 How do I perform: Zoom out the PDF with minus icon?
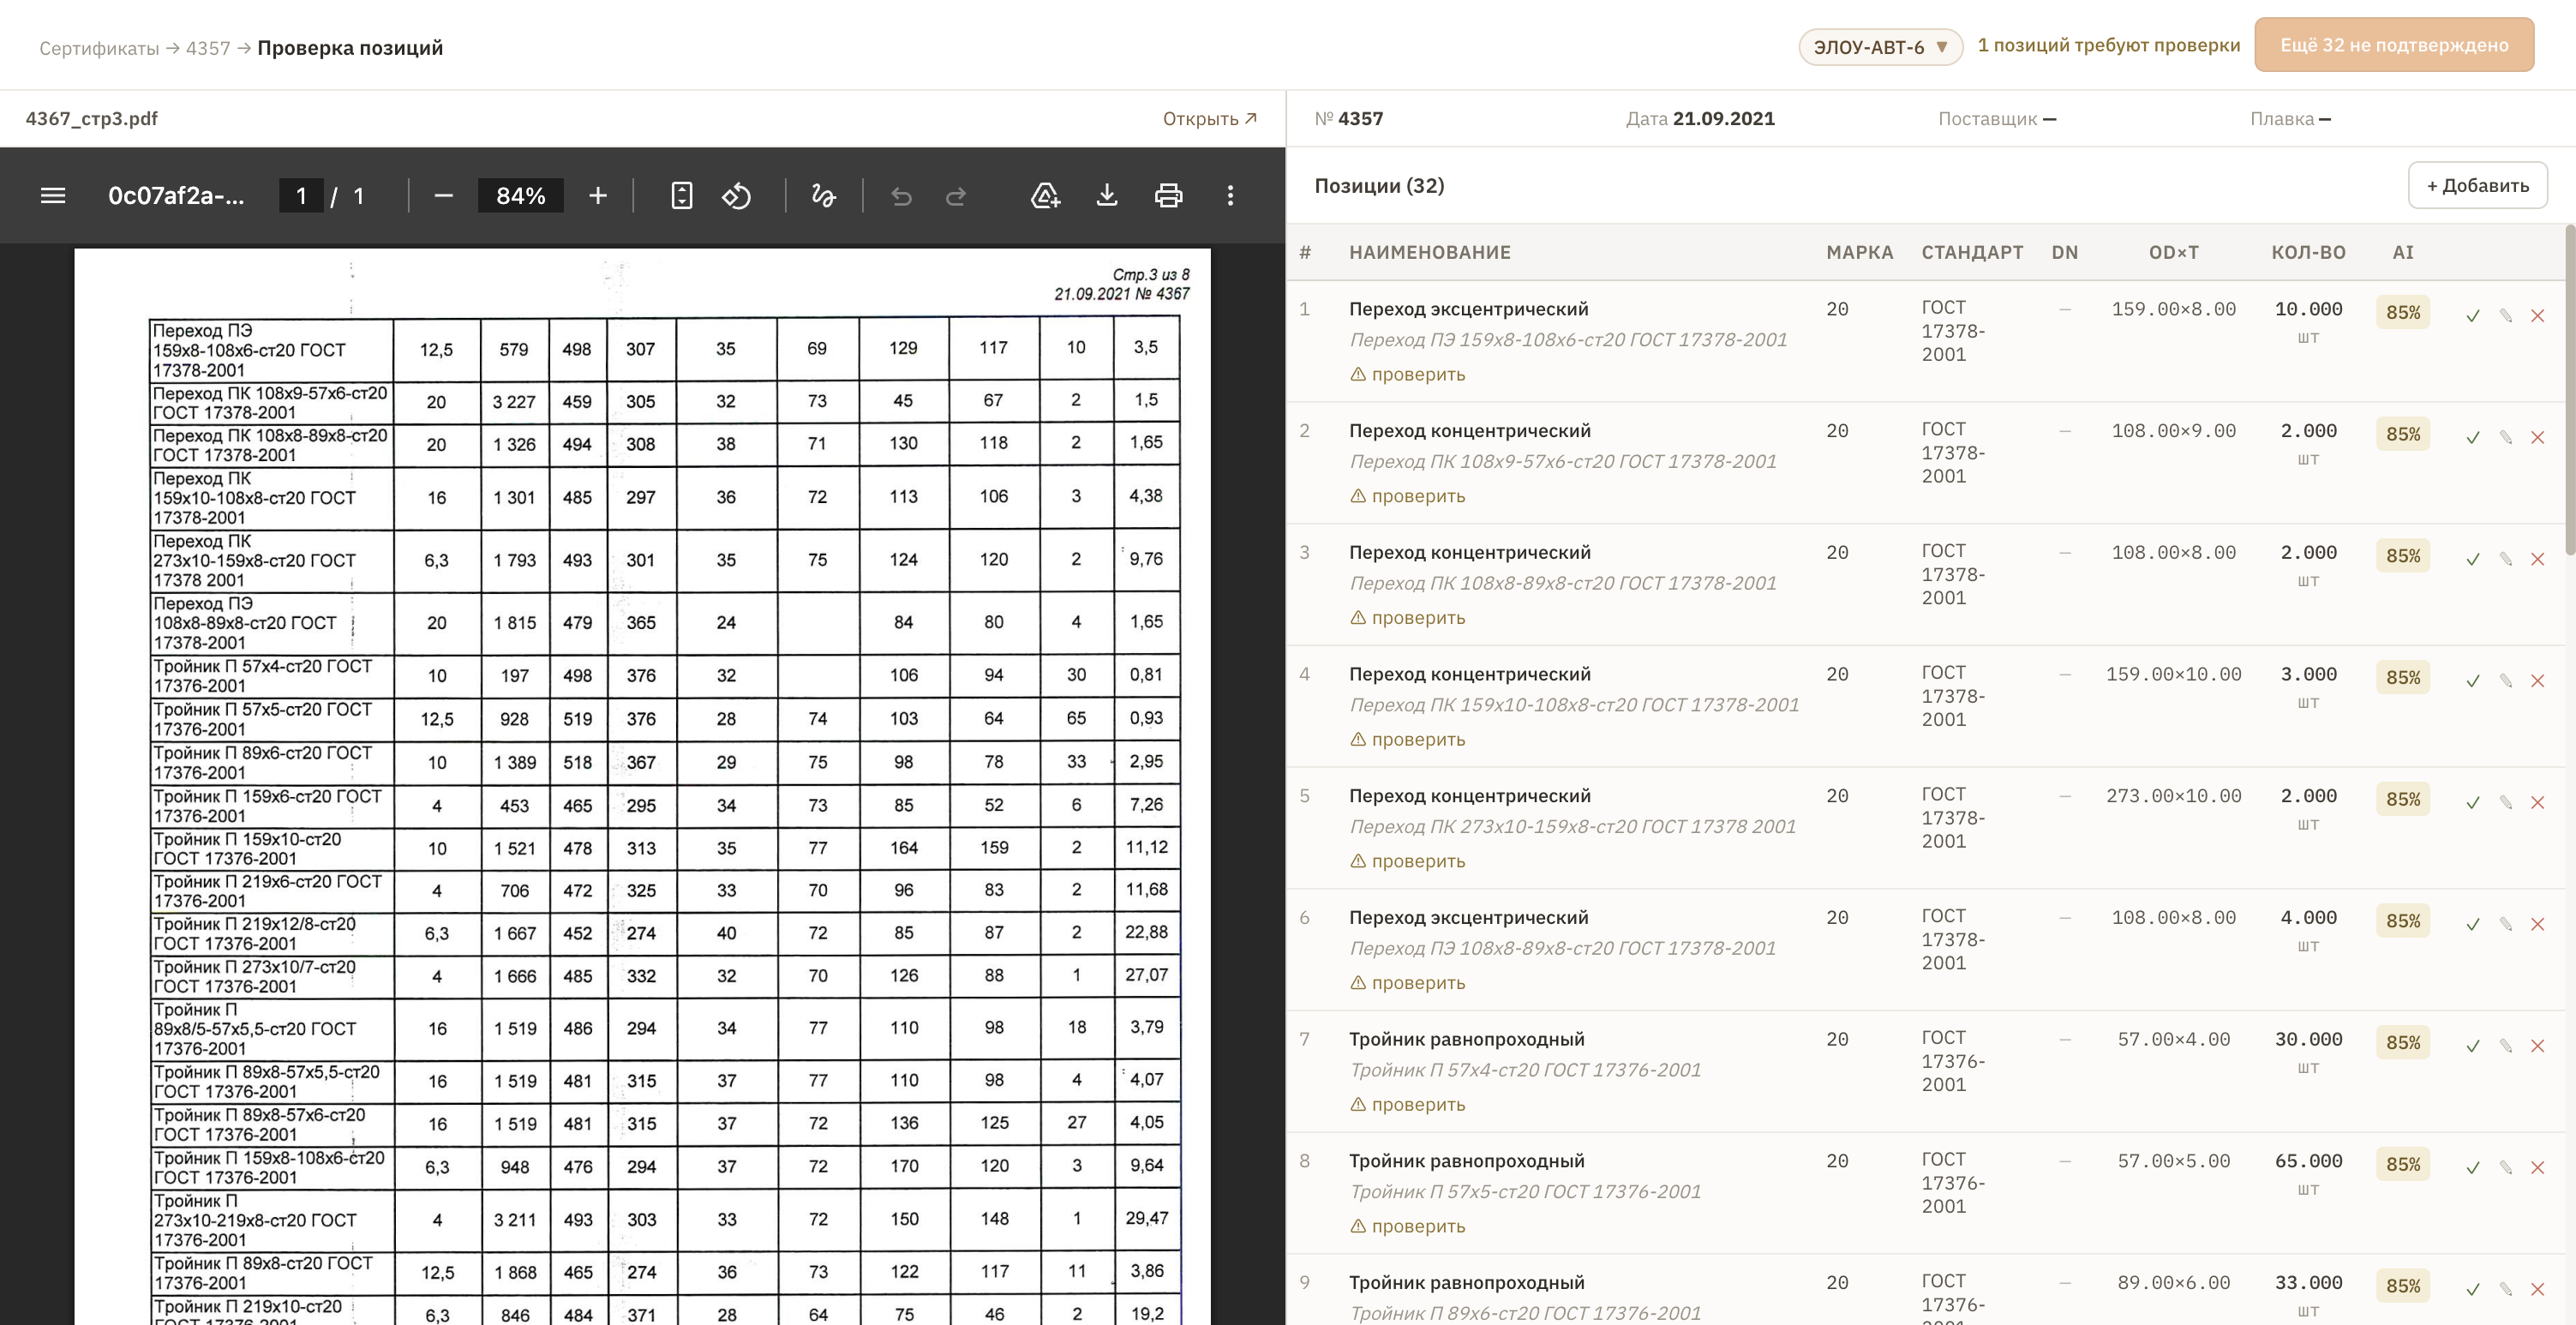pyautogui.click(x=444, y=195)
